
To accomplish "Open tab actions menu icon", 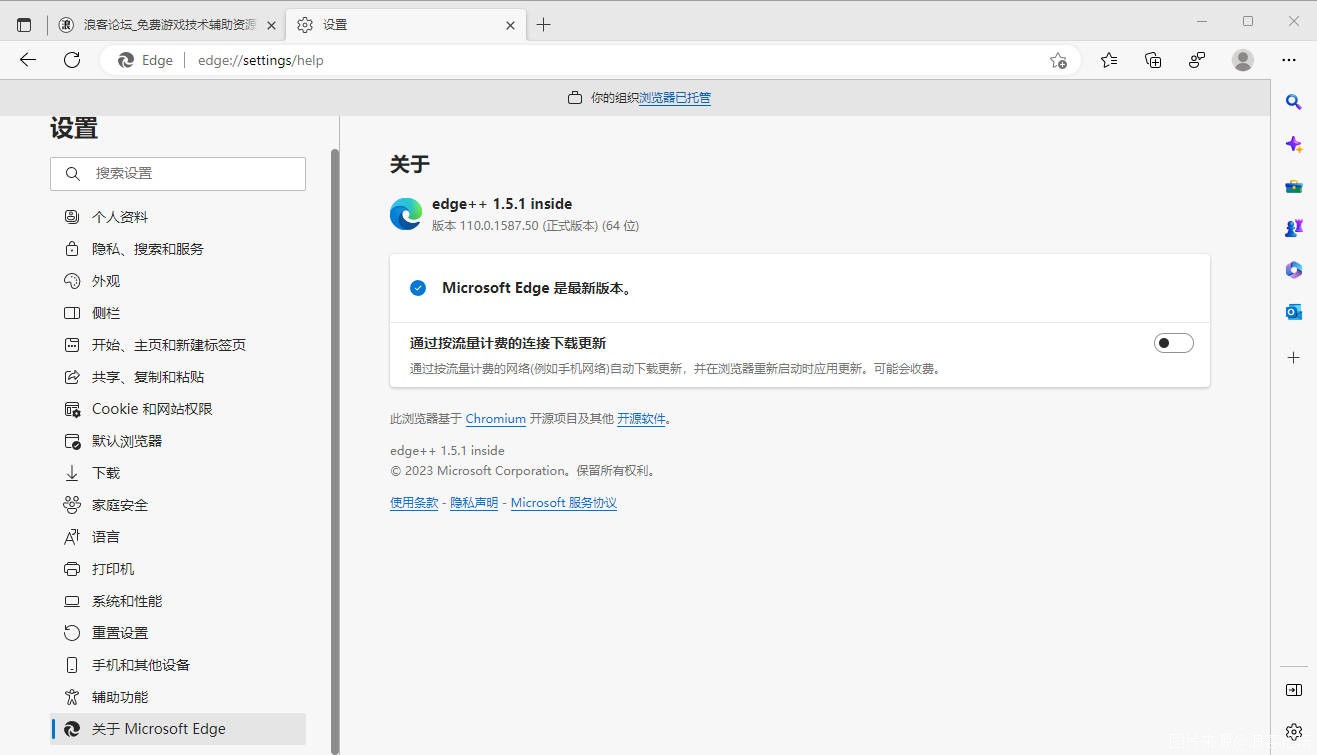I will tap(24, 25).
